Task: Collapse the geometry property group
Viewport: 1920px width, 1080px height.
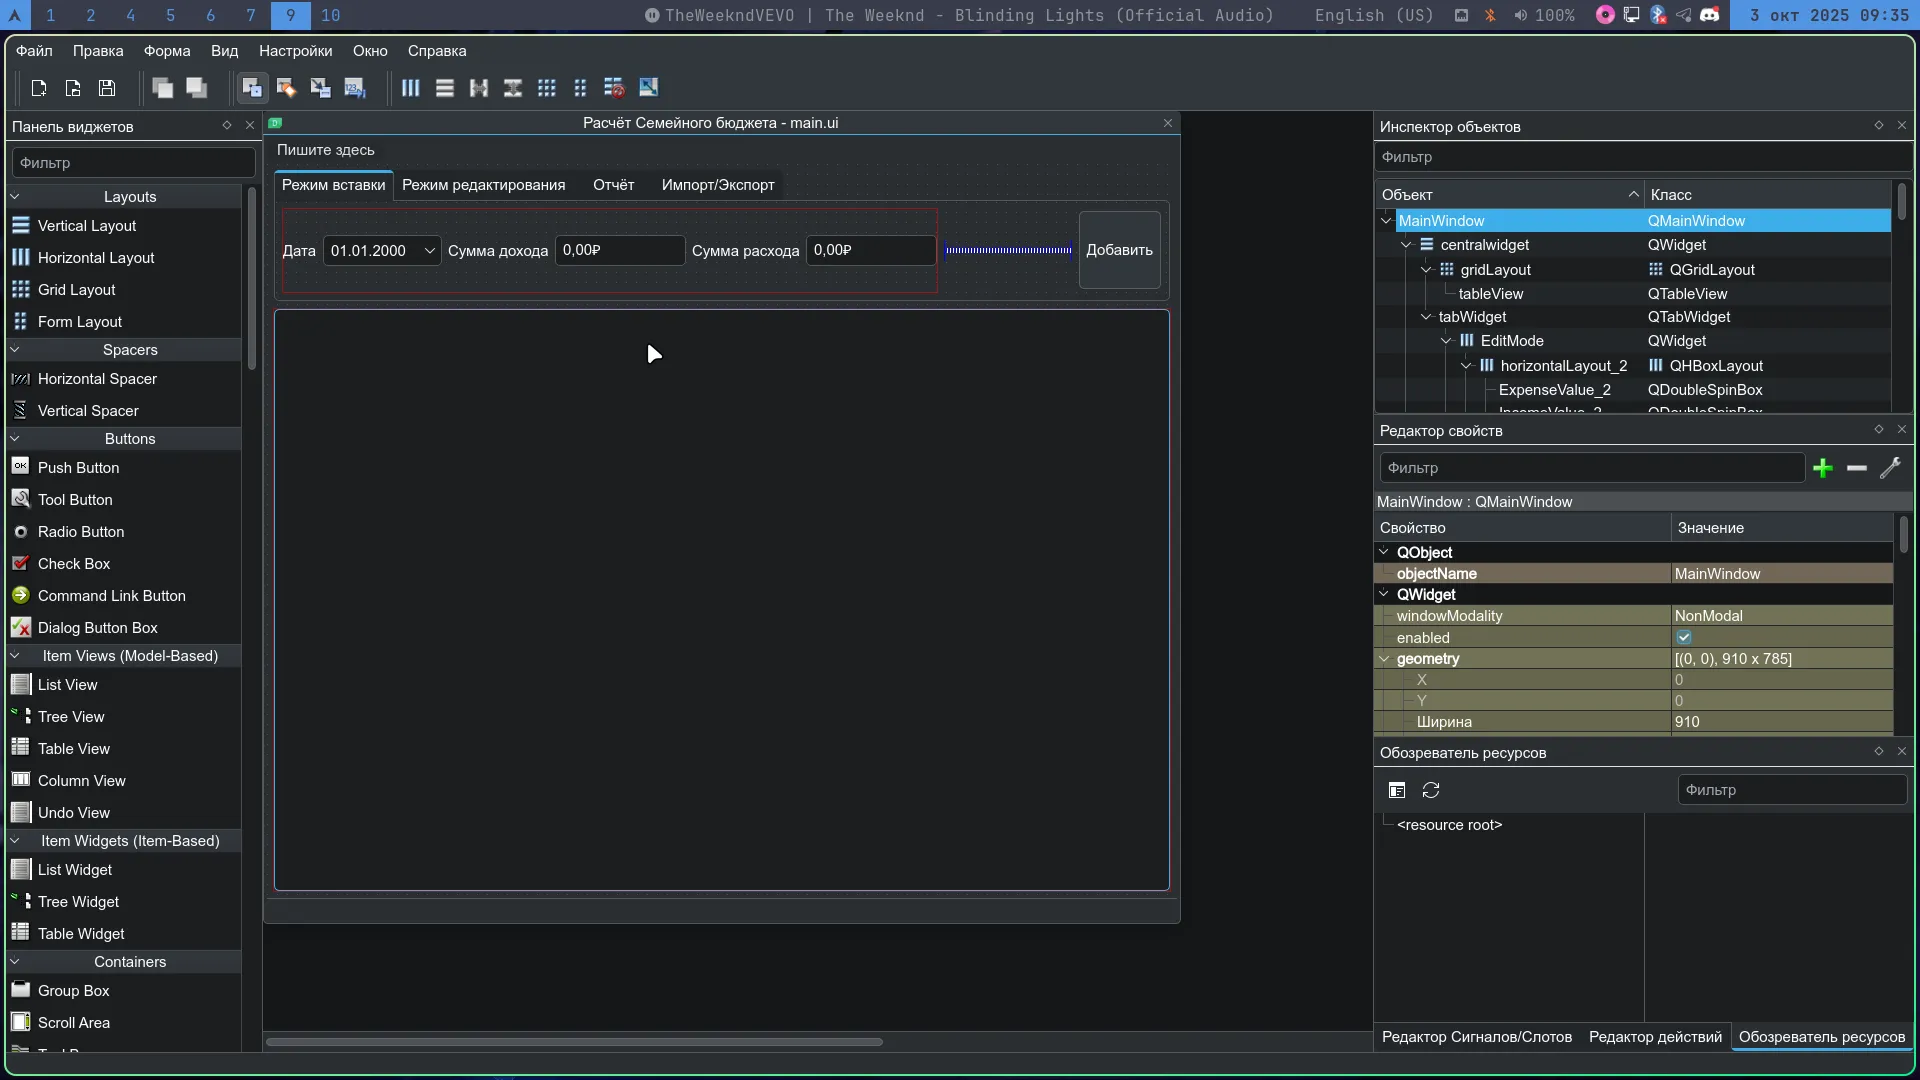Action: [x=1385, y=659]
